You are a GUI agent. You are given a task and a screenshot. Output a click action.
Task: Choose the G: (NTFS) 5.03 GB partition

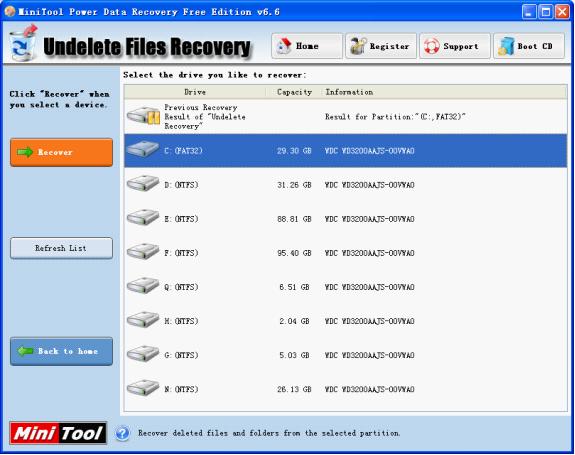(x=345, y=355)
